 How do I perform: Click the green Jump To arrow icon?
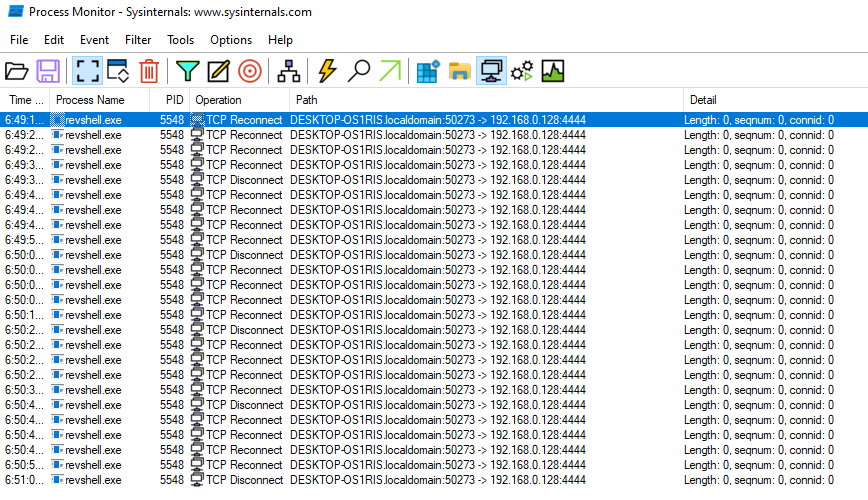tap(390, 71)
